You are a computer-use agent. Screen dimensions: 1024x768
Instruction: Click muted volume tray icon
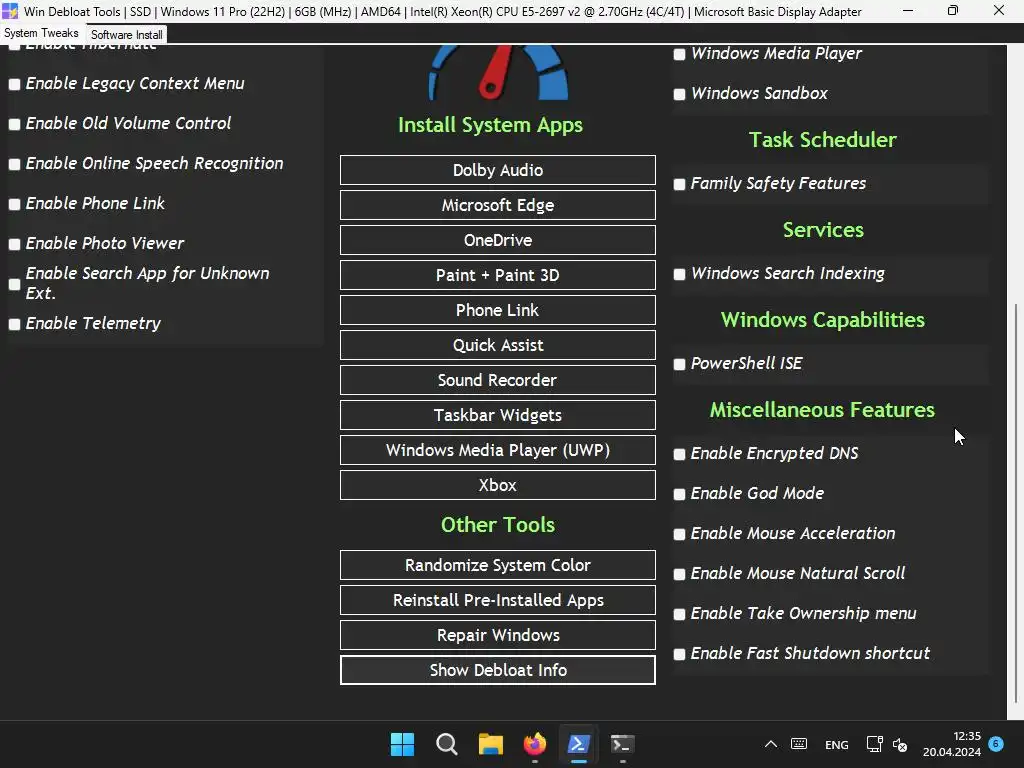pos(900,744)
